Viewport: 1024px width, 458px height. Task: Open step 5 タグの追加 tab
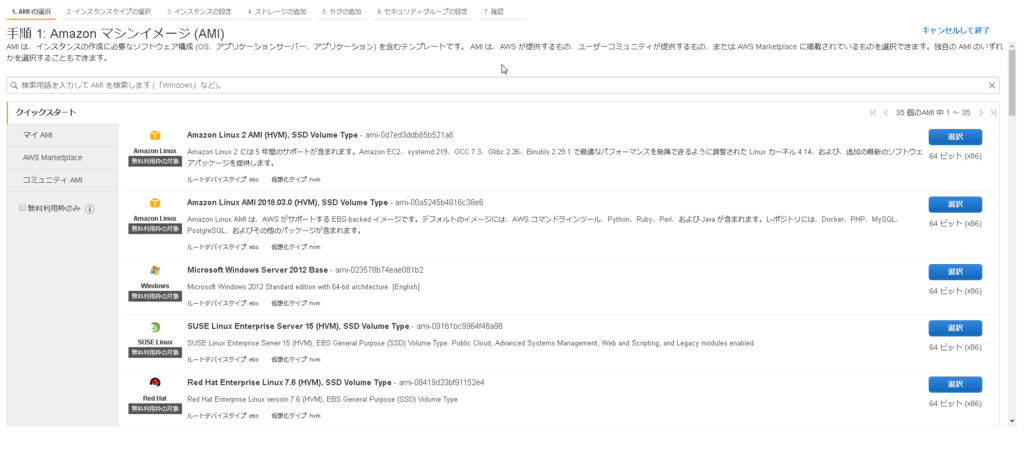[342, 12]
